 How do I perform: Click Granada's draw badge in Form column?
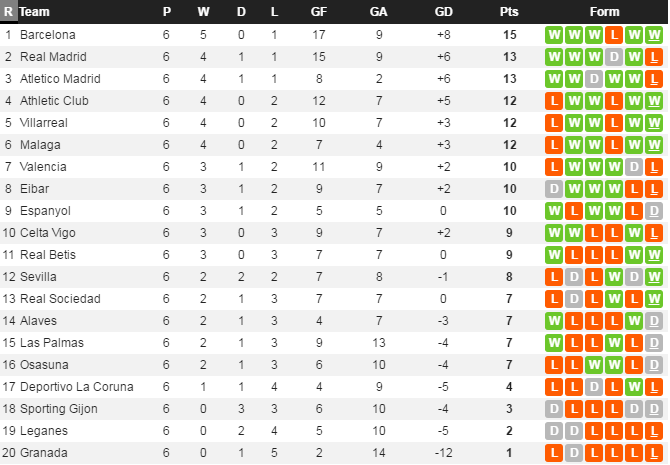[x=574, y=453]
